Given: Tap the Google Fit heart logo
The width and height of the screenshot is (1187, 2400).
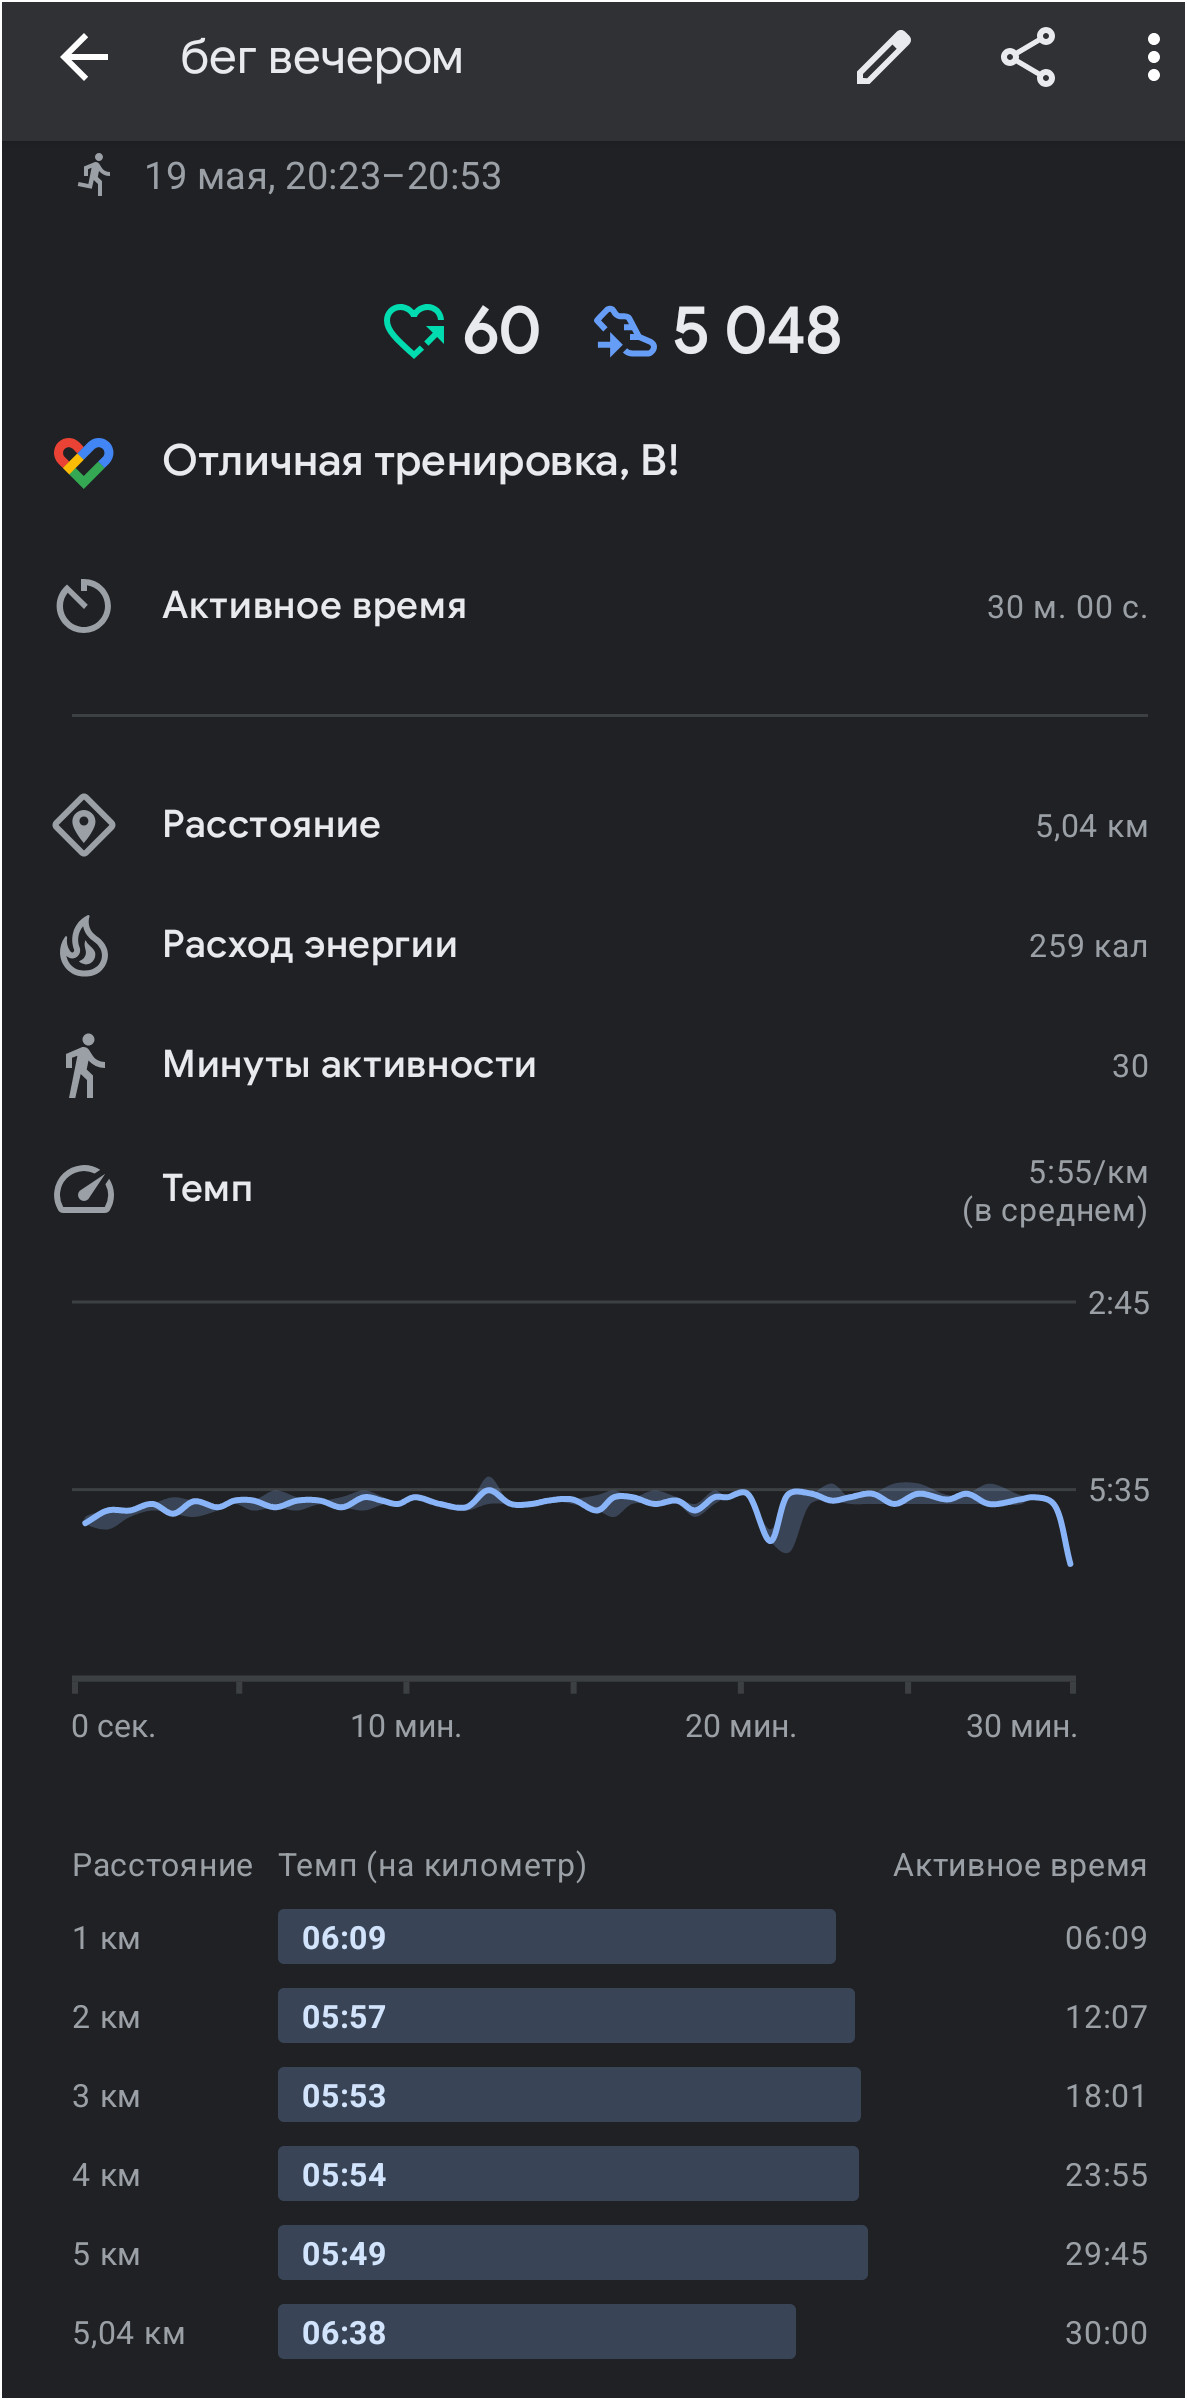Looking at the screenshot, I should (84, 462).
